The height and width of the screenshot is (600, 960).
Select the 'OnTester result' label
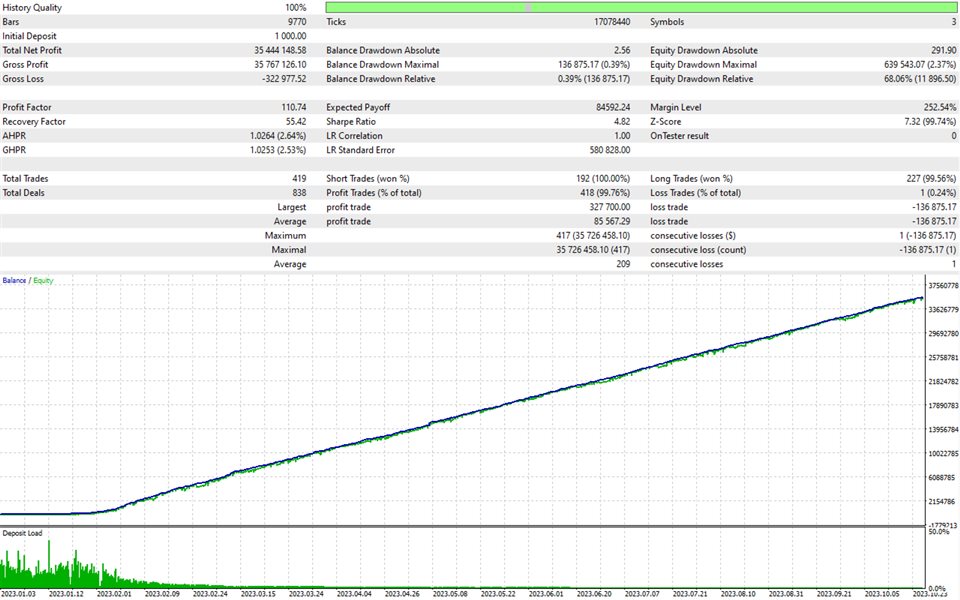point(680,135)
